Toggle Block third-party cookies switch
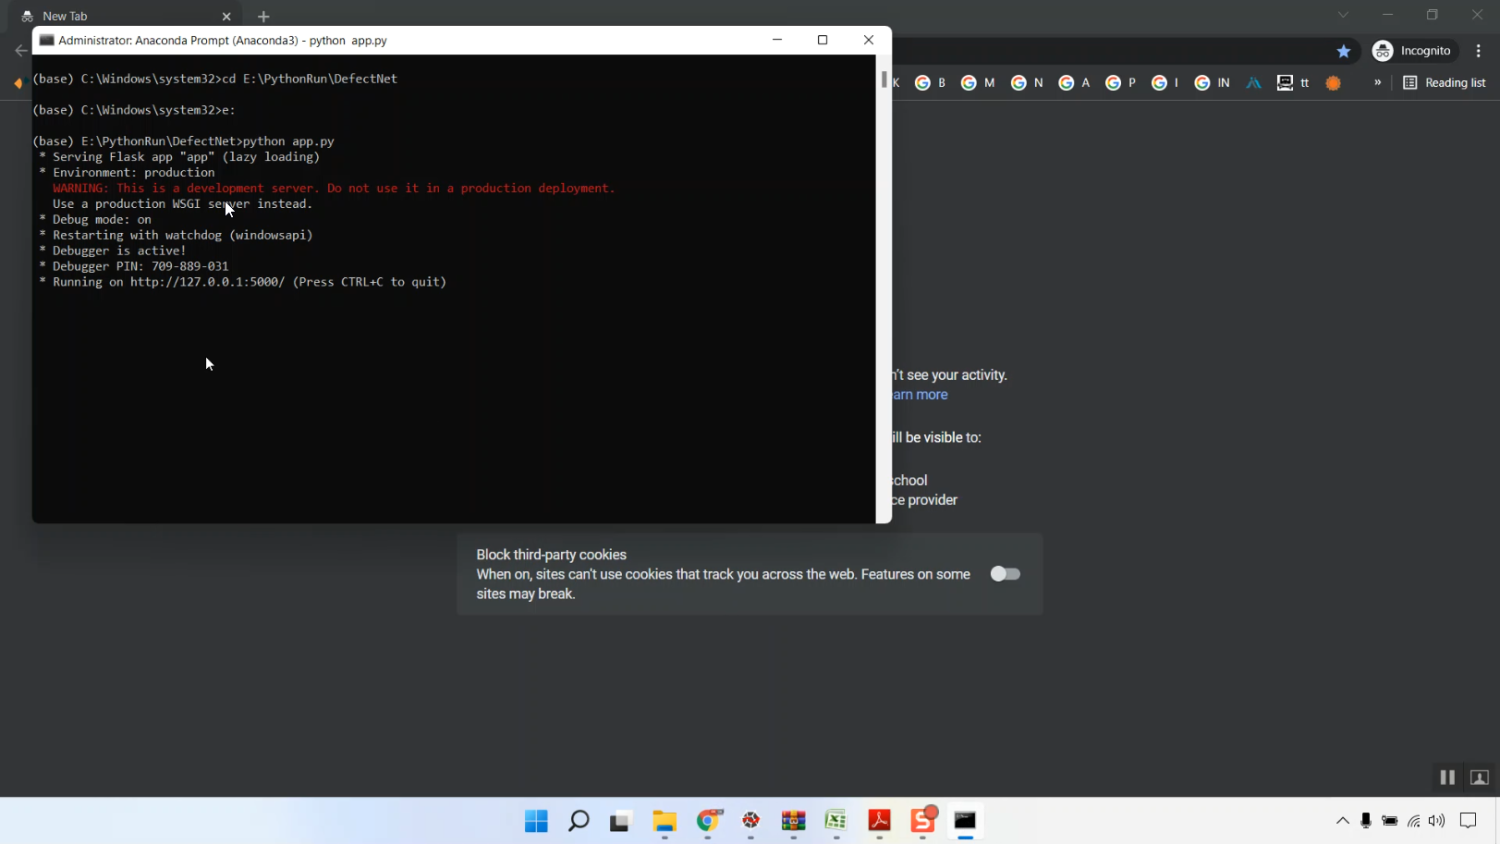1500x844 pixels. tap(1005, 574)
